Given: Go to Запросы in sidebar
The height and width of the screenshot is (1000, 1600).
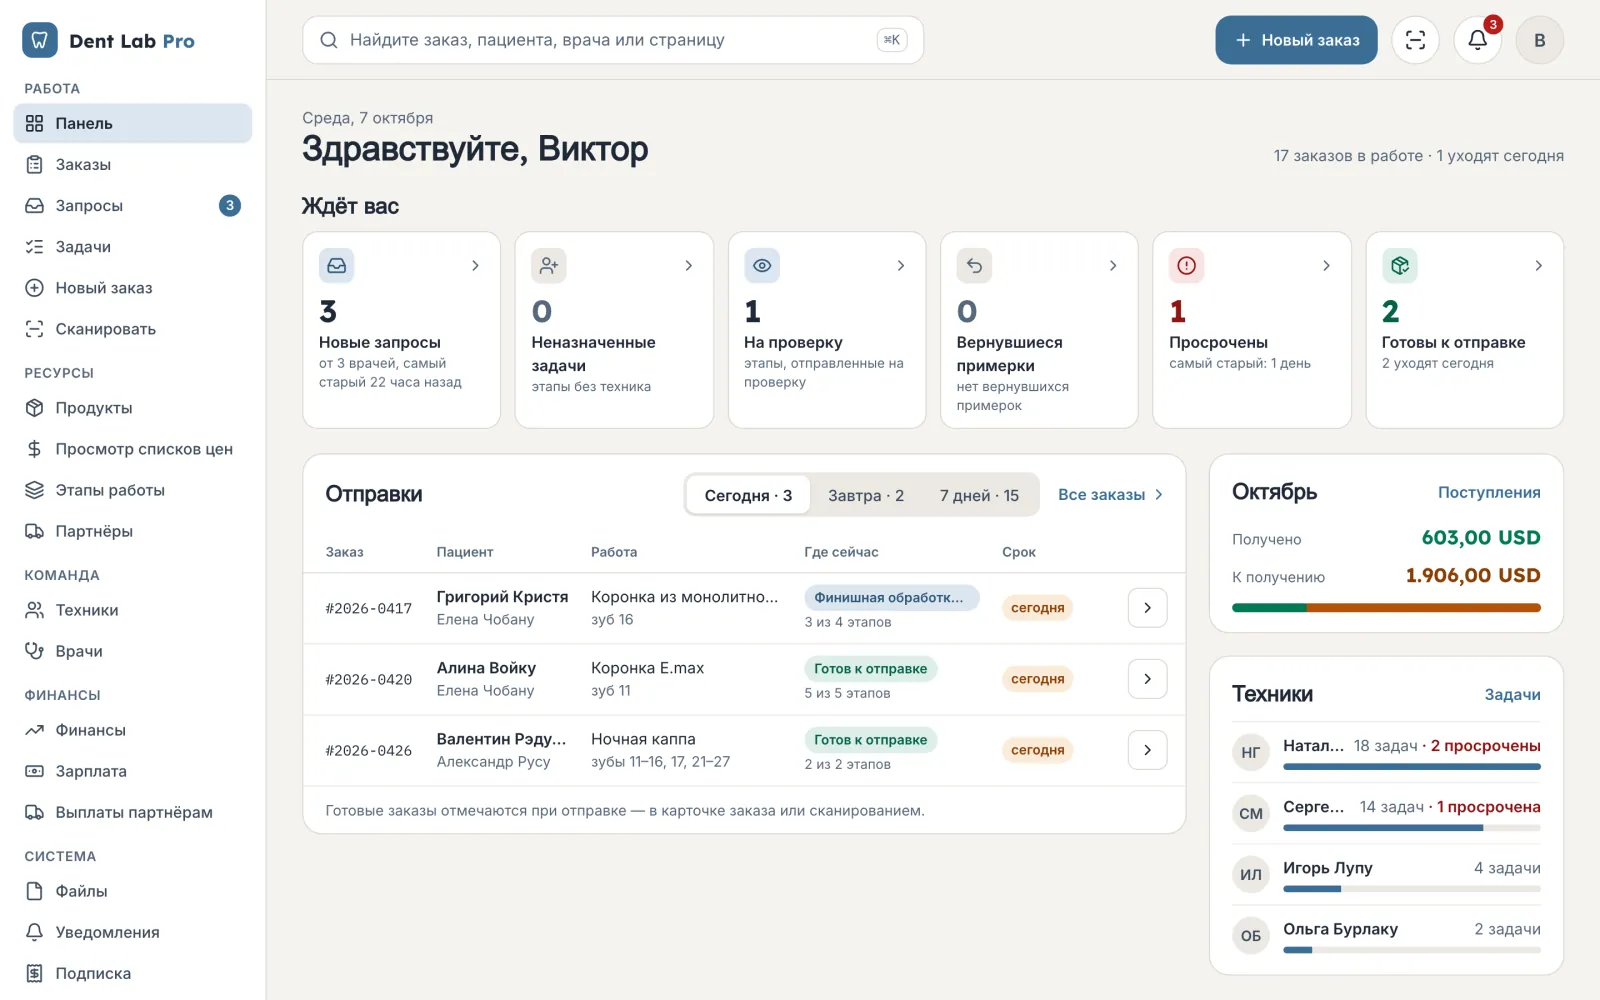Looking at the screenshot, I should (132, 205).
